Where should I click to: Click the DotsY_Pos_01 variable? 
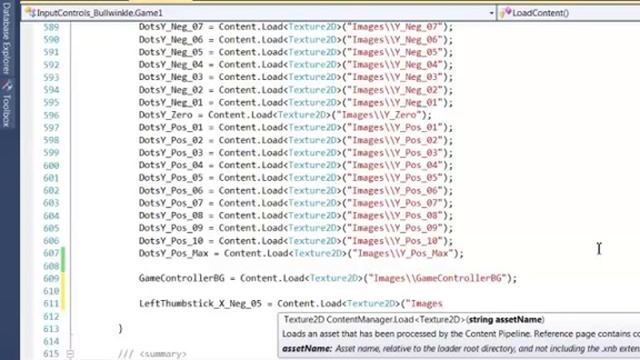pos(171,127)
